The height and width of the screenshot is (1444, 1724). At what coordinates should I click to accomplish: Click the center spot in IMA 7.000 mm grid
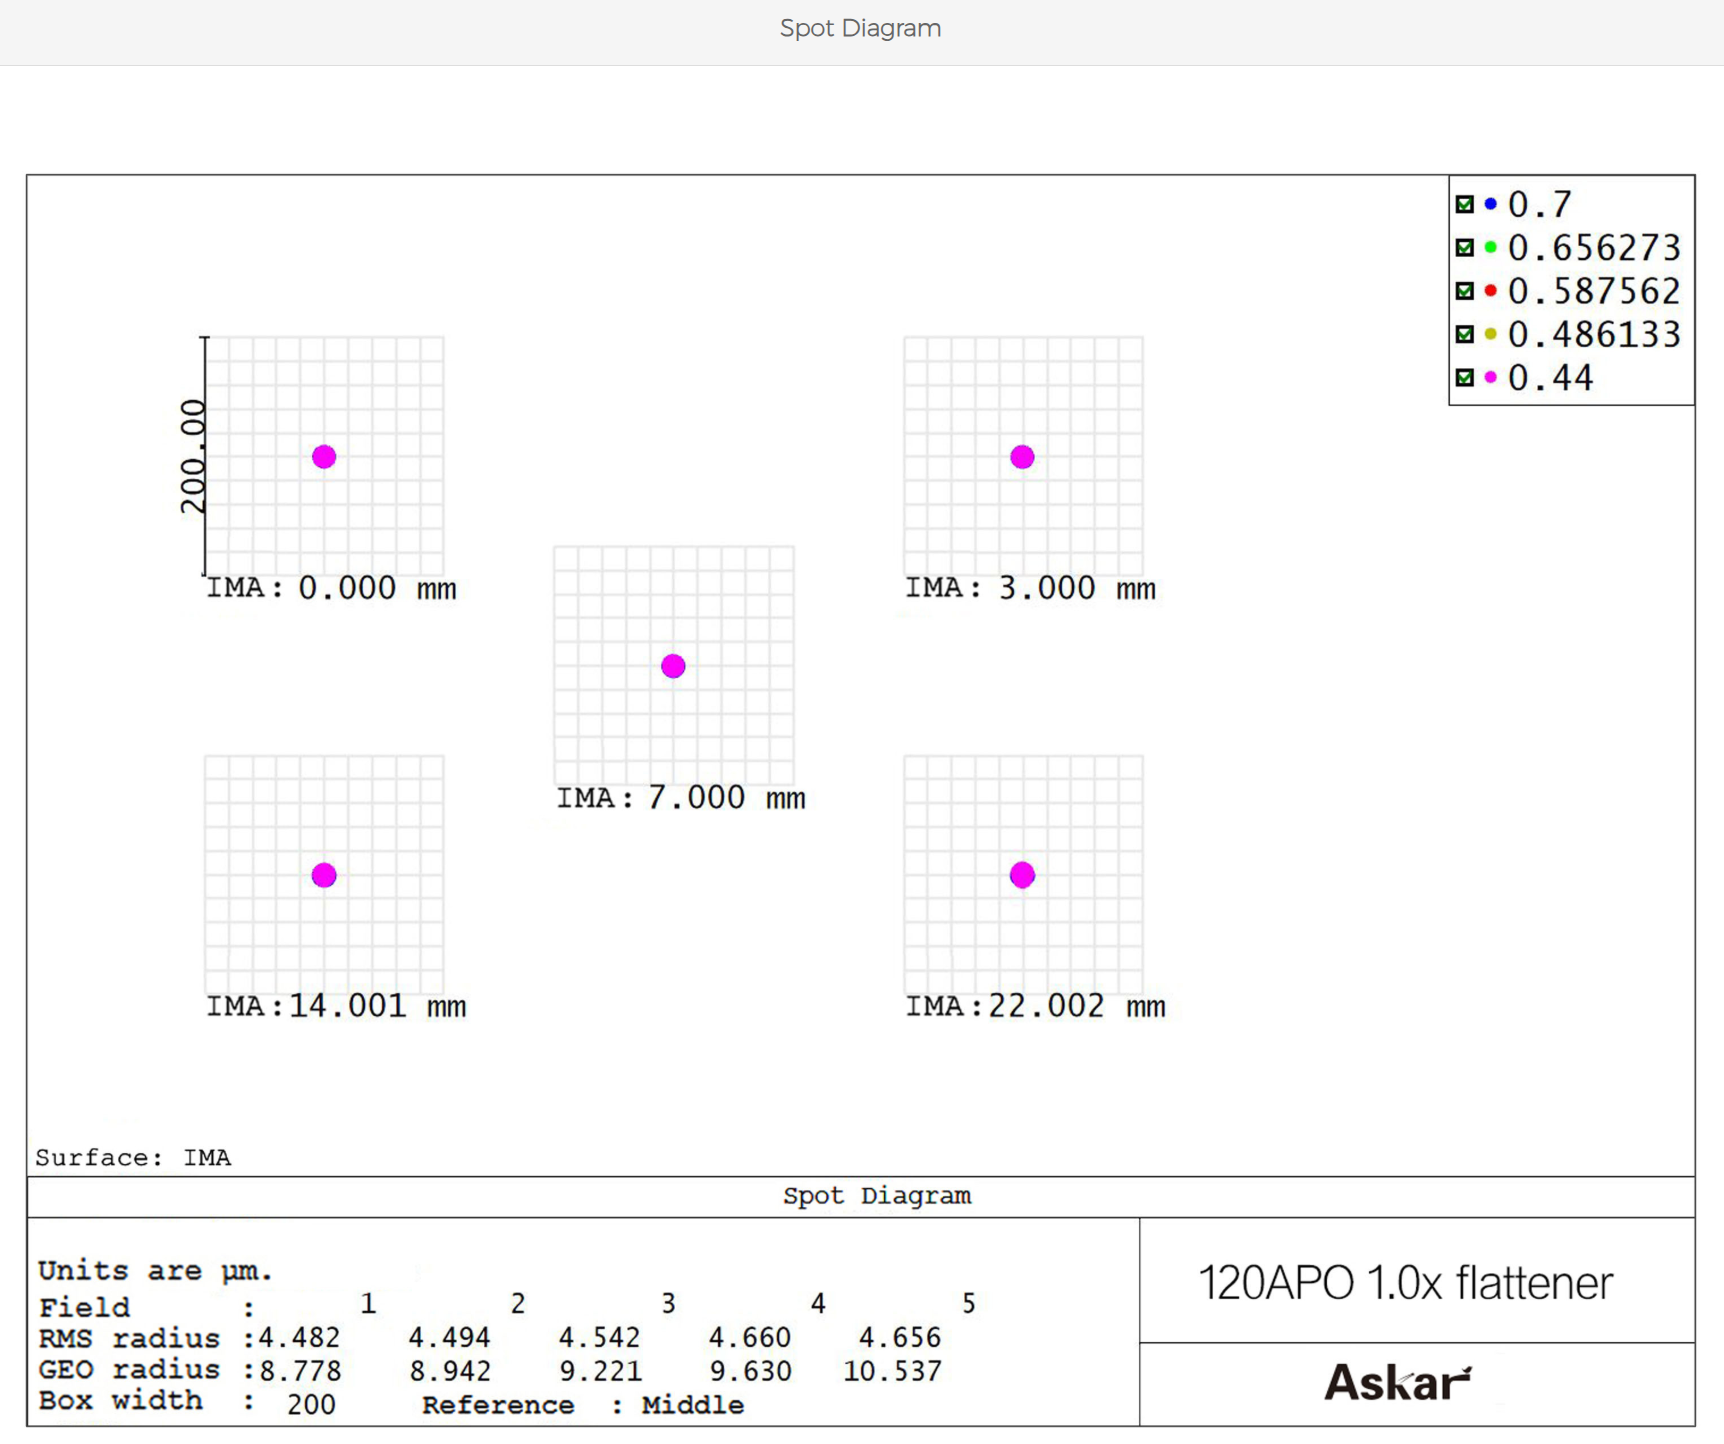coord(673,666)
